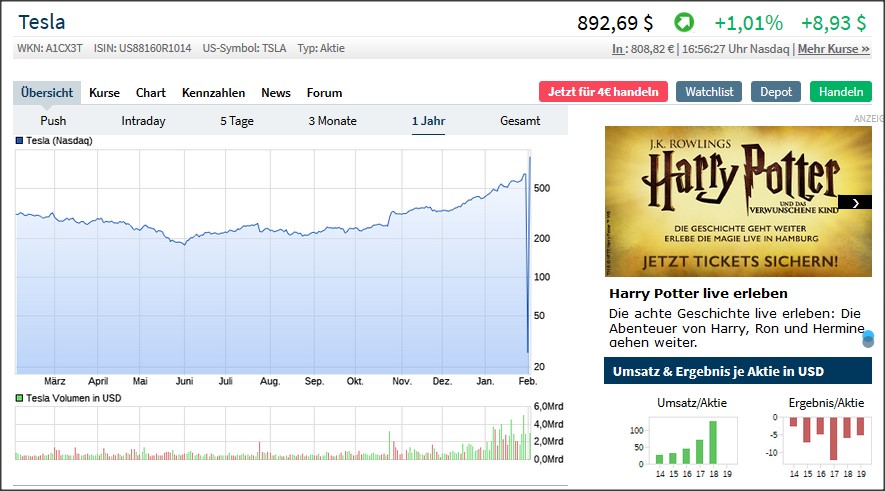Viewport: 885px width, 491px height.
Task: Open the News tab
Action: tap(275, 93)
